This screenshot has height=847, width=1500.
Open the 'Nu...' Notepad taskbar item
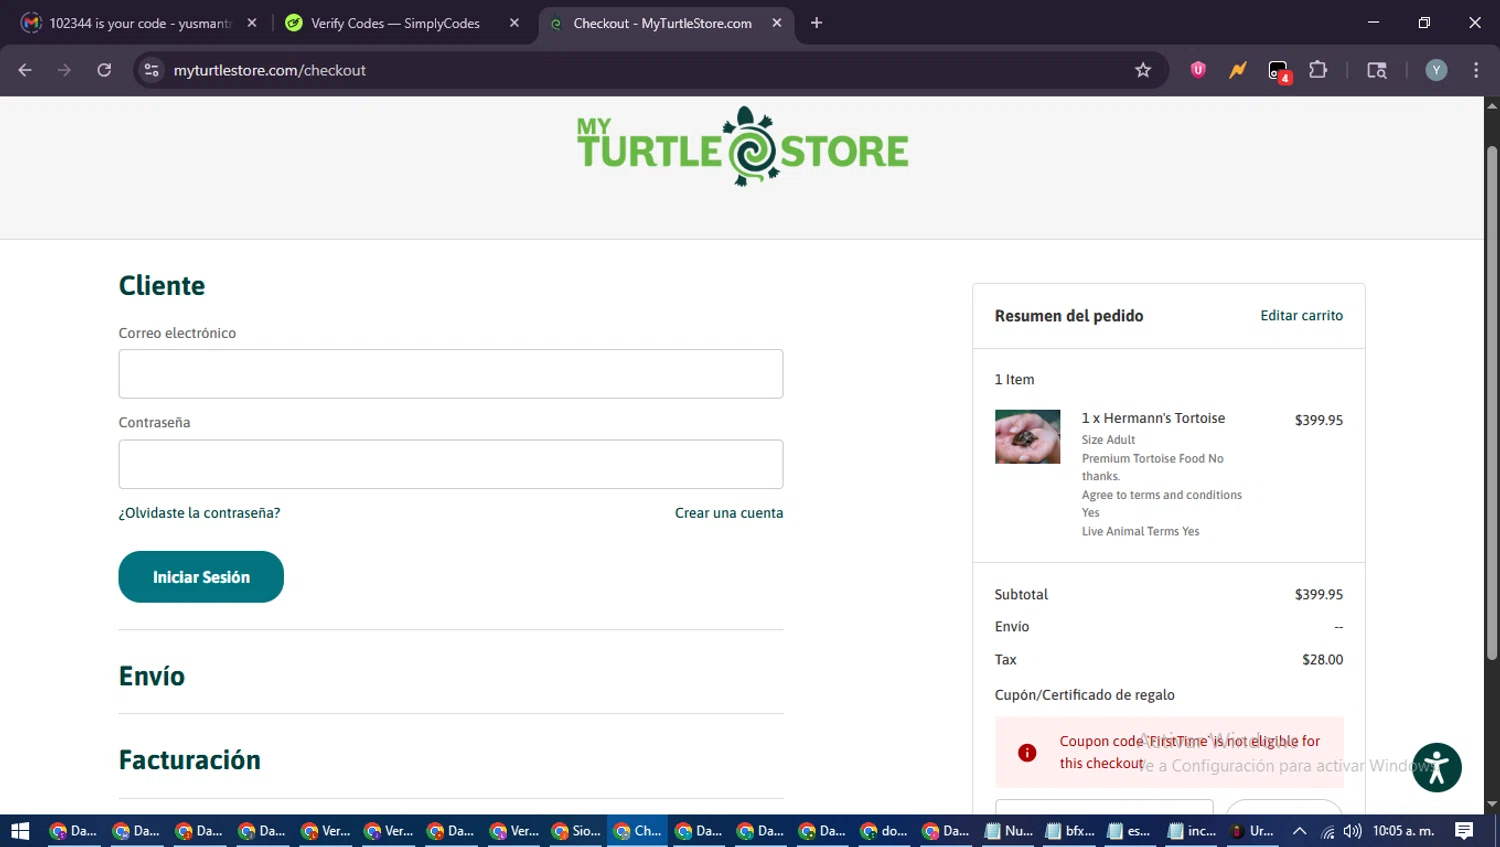coord(1008,831)
